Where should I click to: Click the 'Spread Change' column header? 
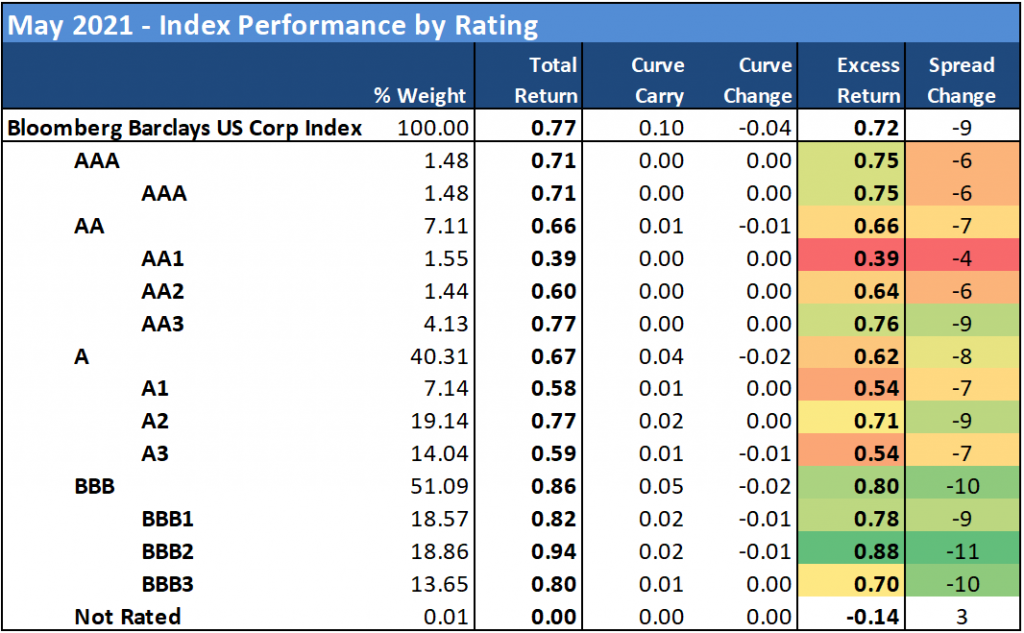pos(961,81)
